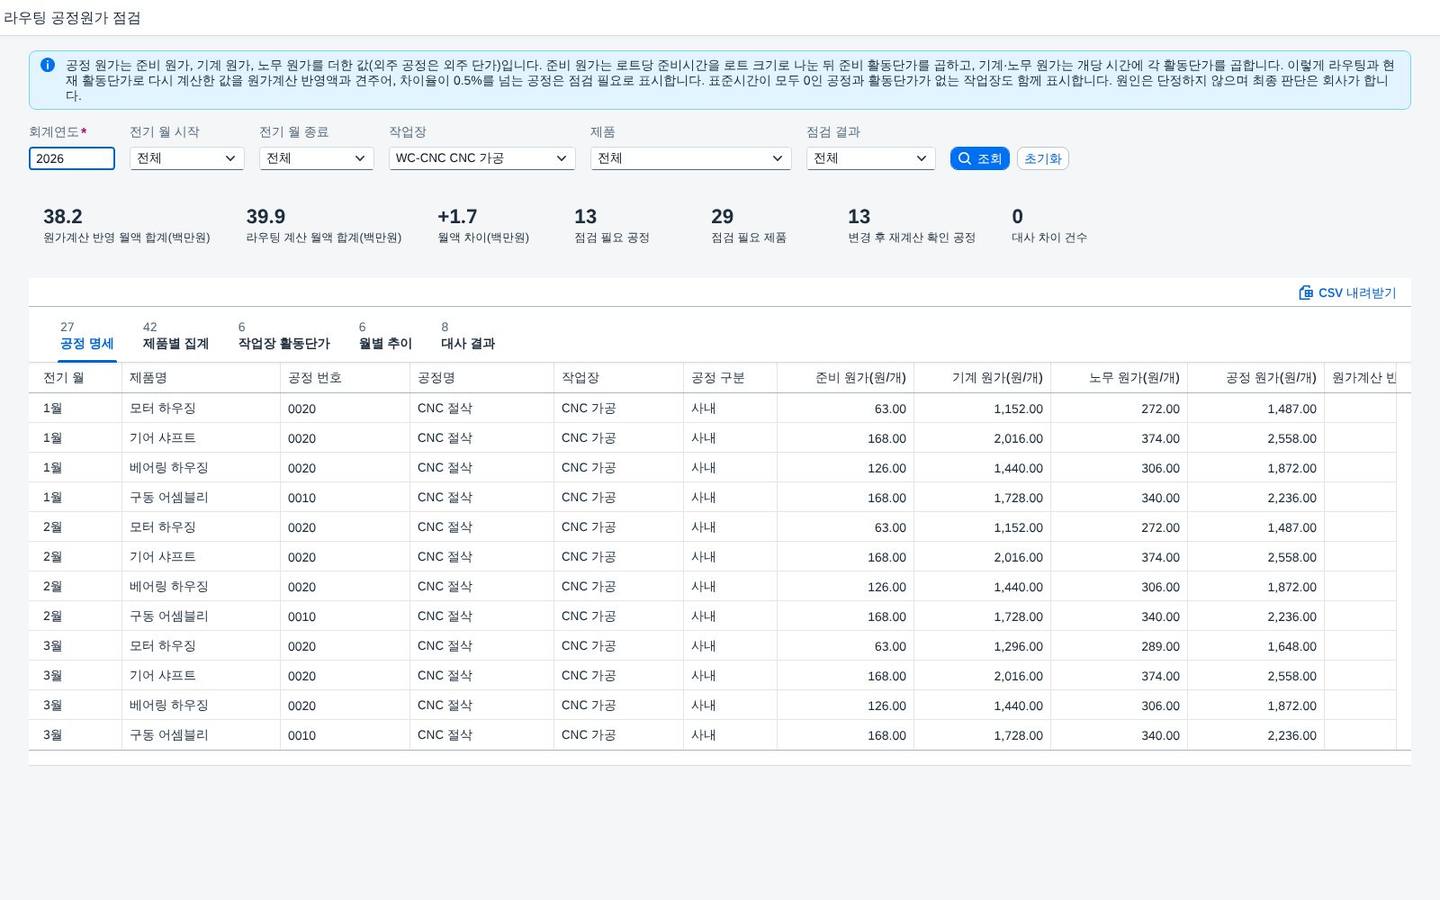Open the 점검 결과 dropdown
Screen dimensions: 1440x900
[x=871, y=158]
